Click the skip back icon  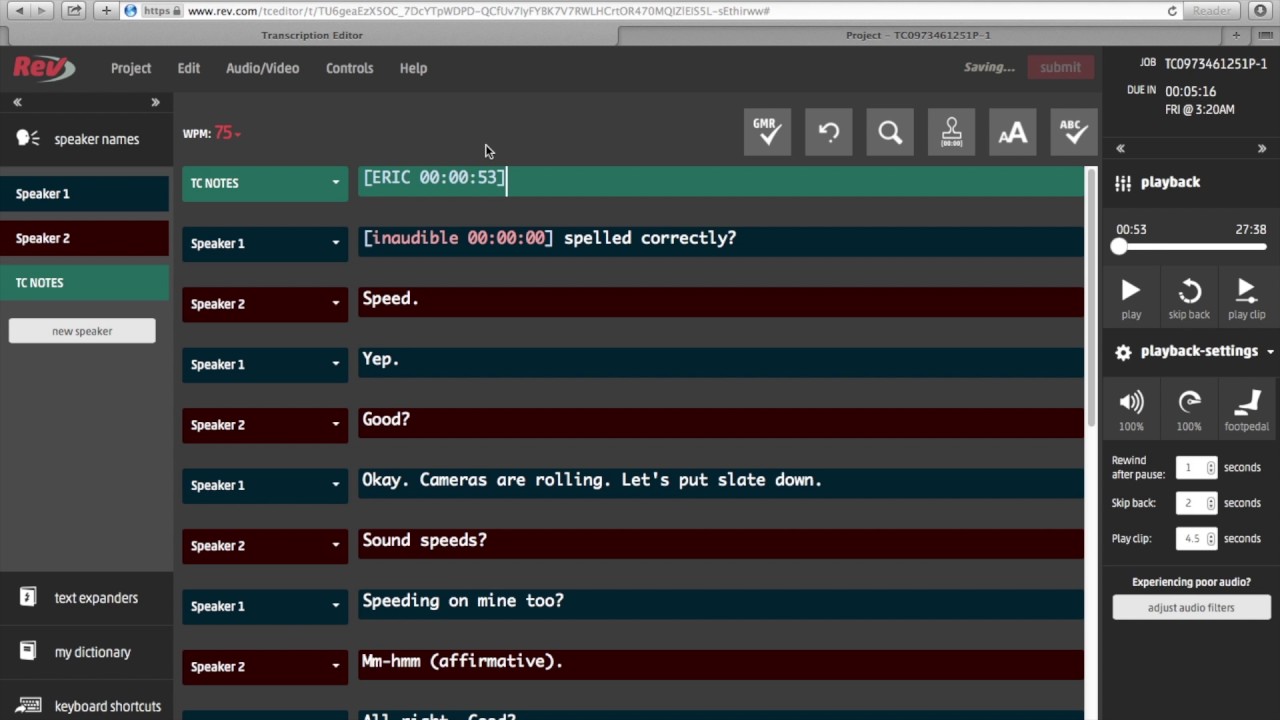[1189, 291]
